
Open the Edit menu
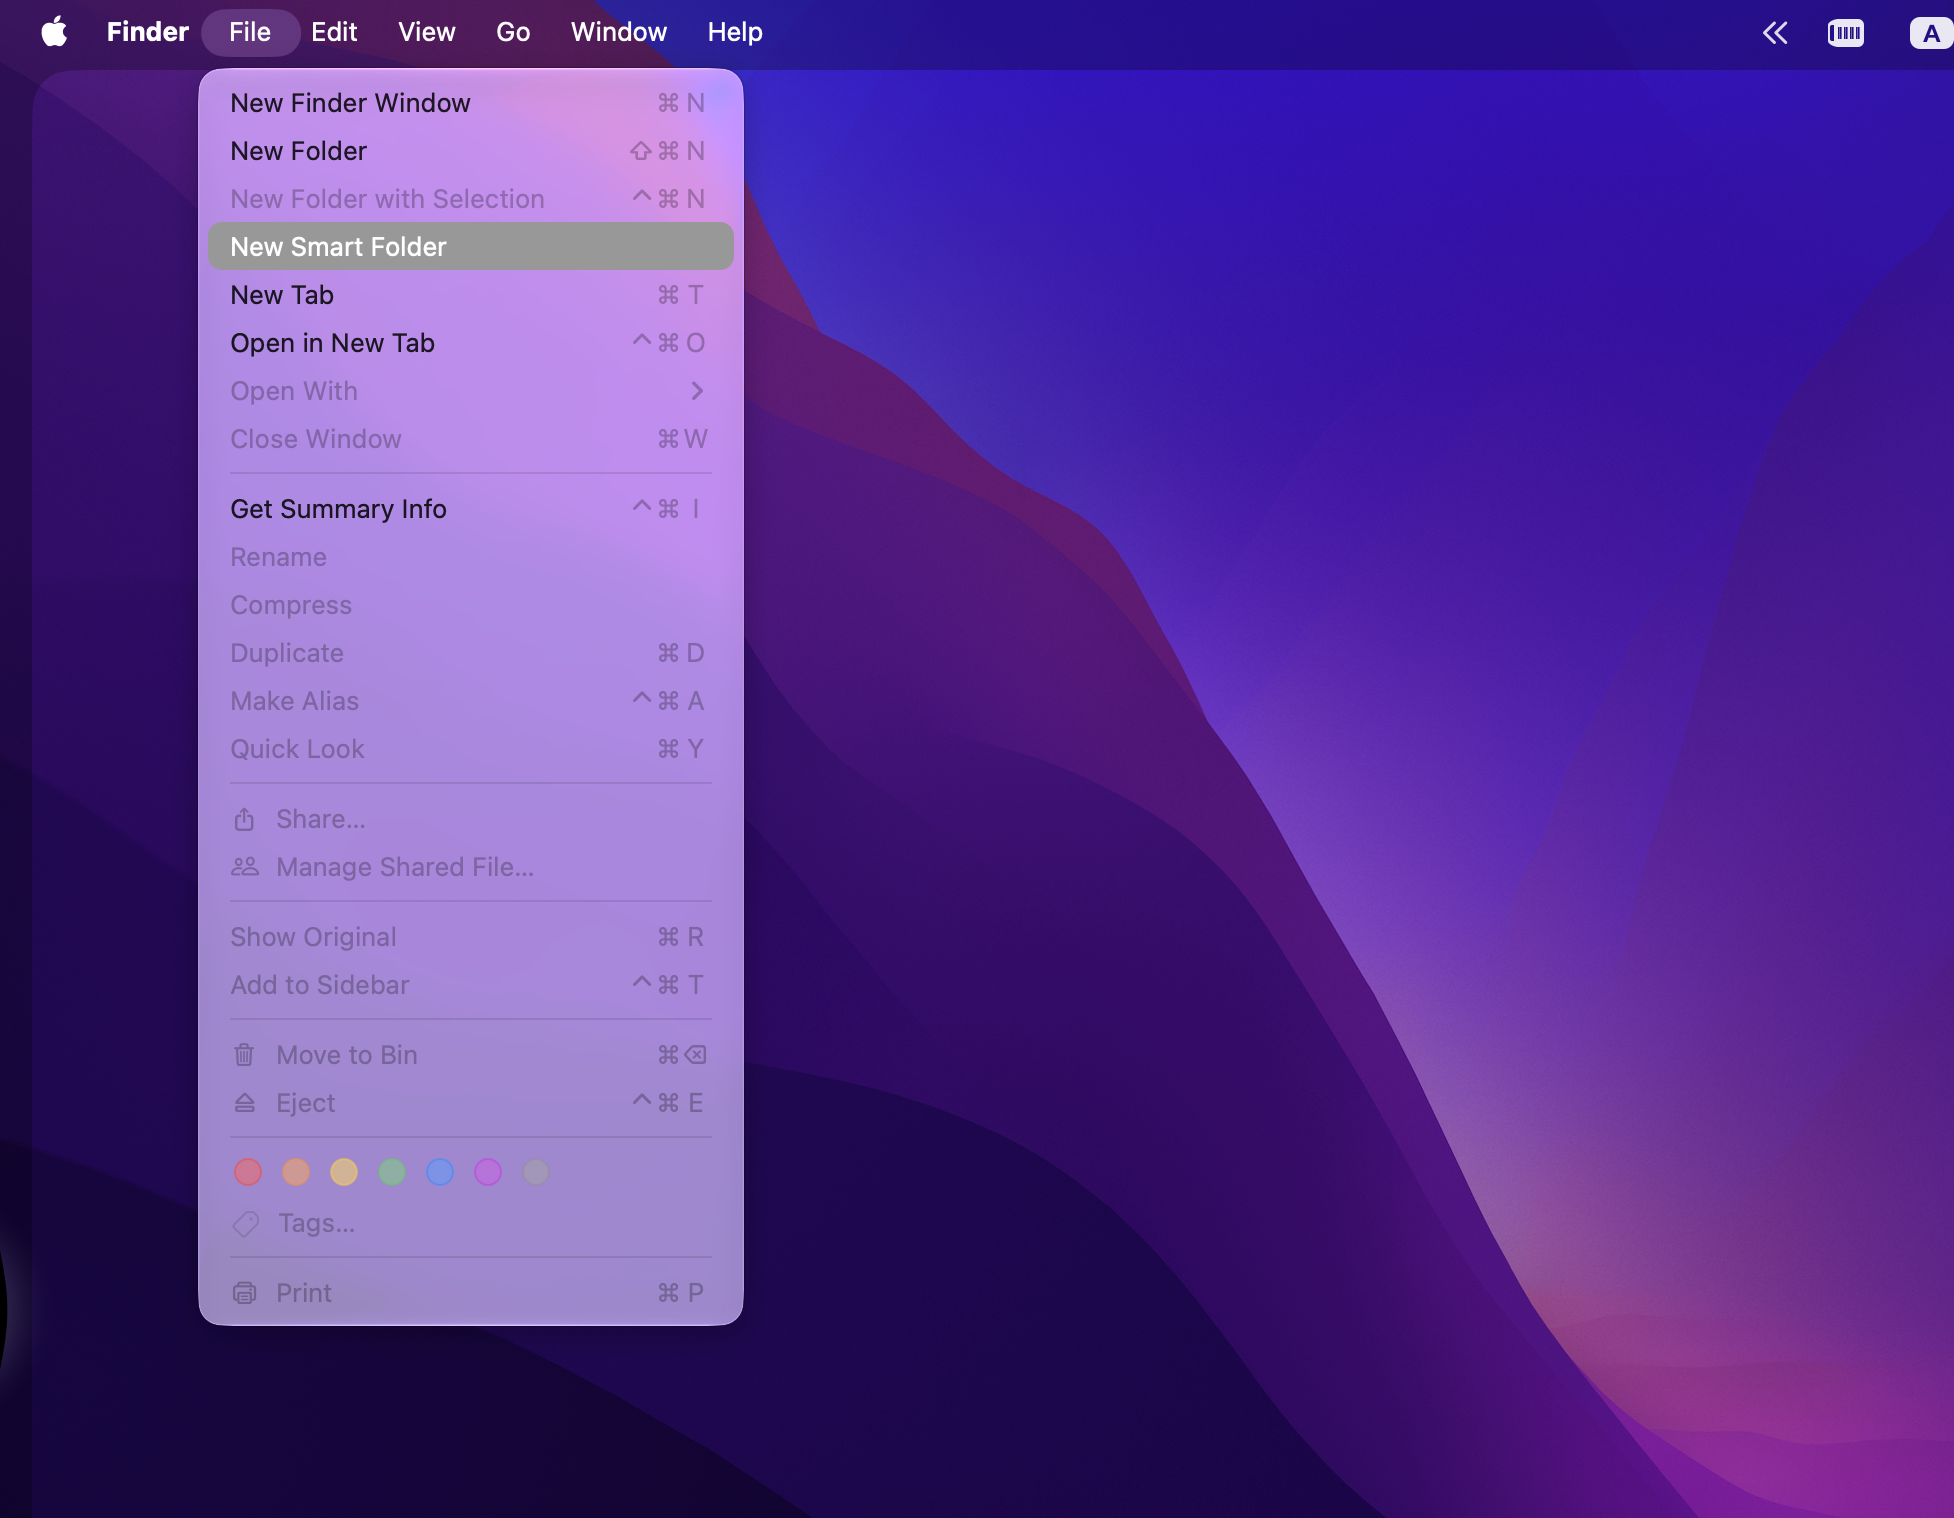(334, 32)
